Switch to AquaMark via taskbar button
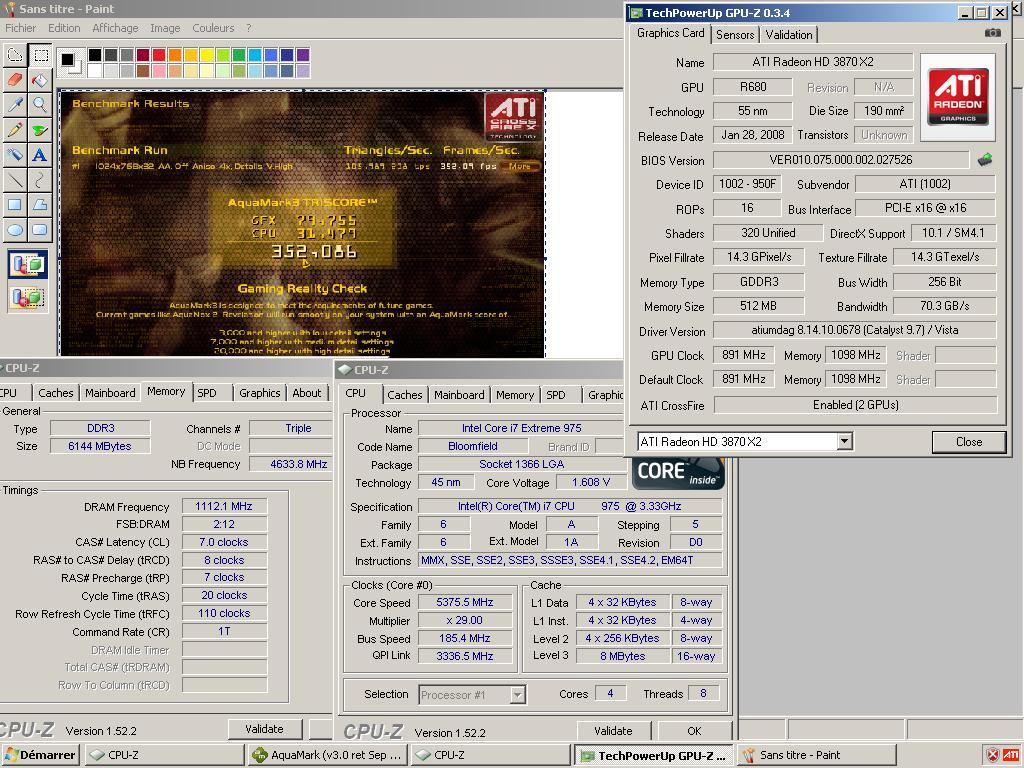 pyautogui.click(x=327, y=755)
